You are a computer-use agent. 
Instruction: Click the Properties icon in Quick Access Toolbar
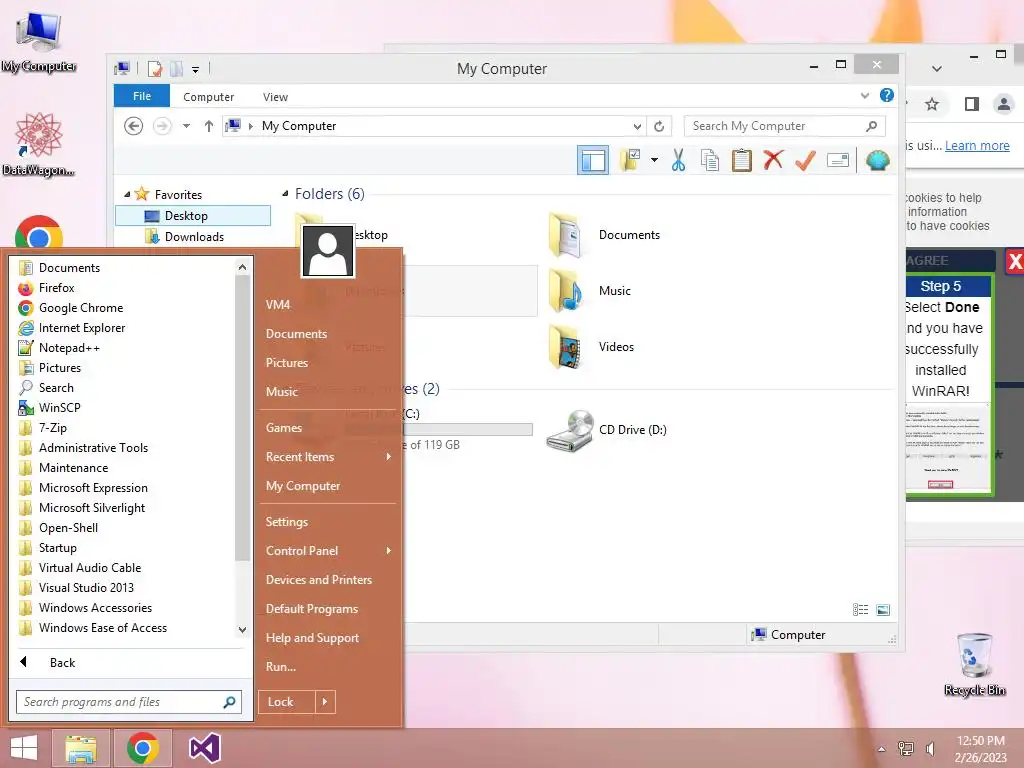pos(155,69)
